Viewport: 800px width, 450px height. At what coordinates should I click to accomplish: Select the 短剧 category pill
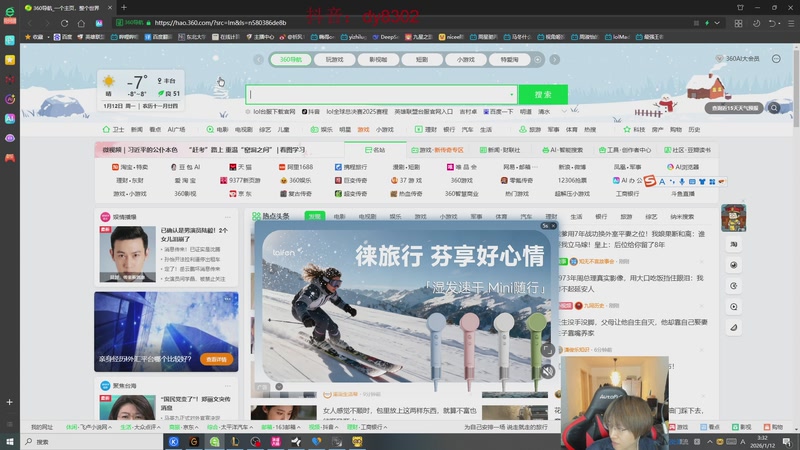422,60
